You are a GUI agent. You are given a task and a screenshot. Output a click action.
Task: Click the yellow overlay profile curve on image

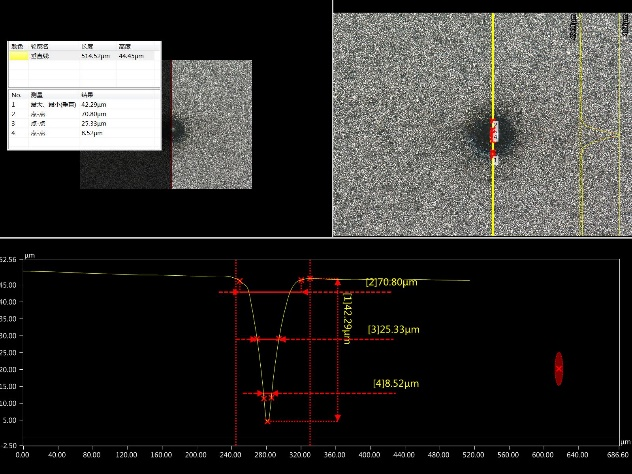click(x=599, y=137)
